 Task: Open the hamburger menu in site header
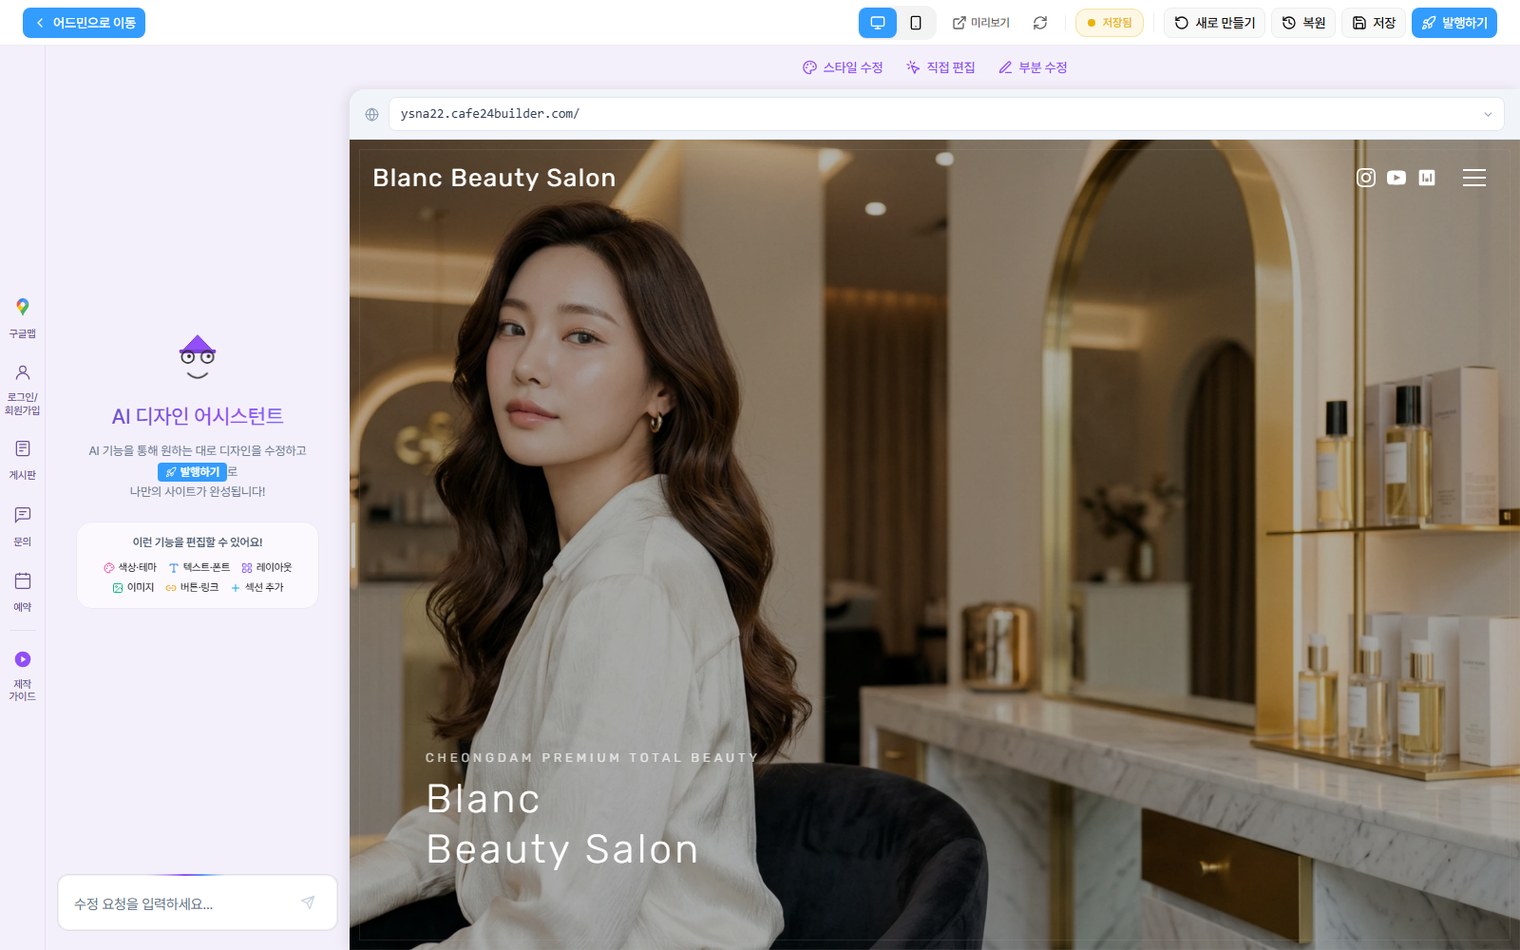[x=1474, y=178]
